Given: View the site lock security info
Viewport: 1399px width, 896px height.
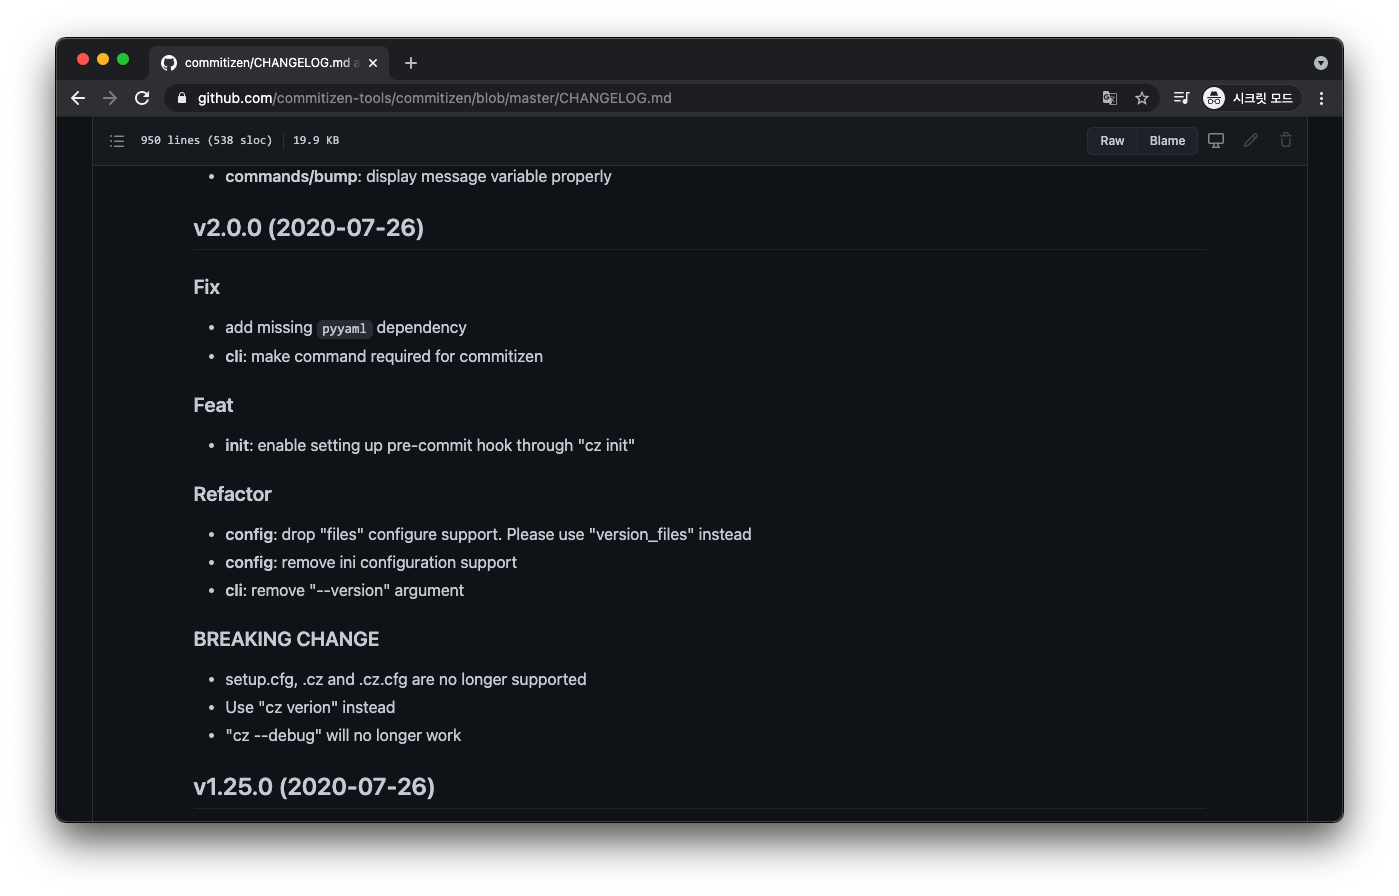Looking at the screenshot, I should pyautogui.click(x=181, y=98).
